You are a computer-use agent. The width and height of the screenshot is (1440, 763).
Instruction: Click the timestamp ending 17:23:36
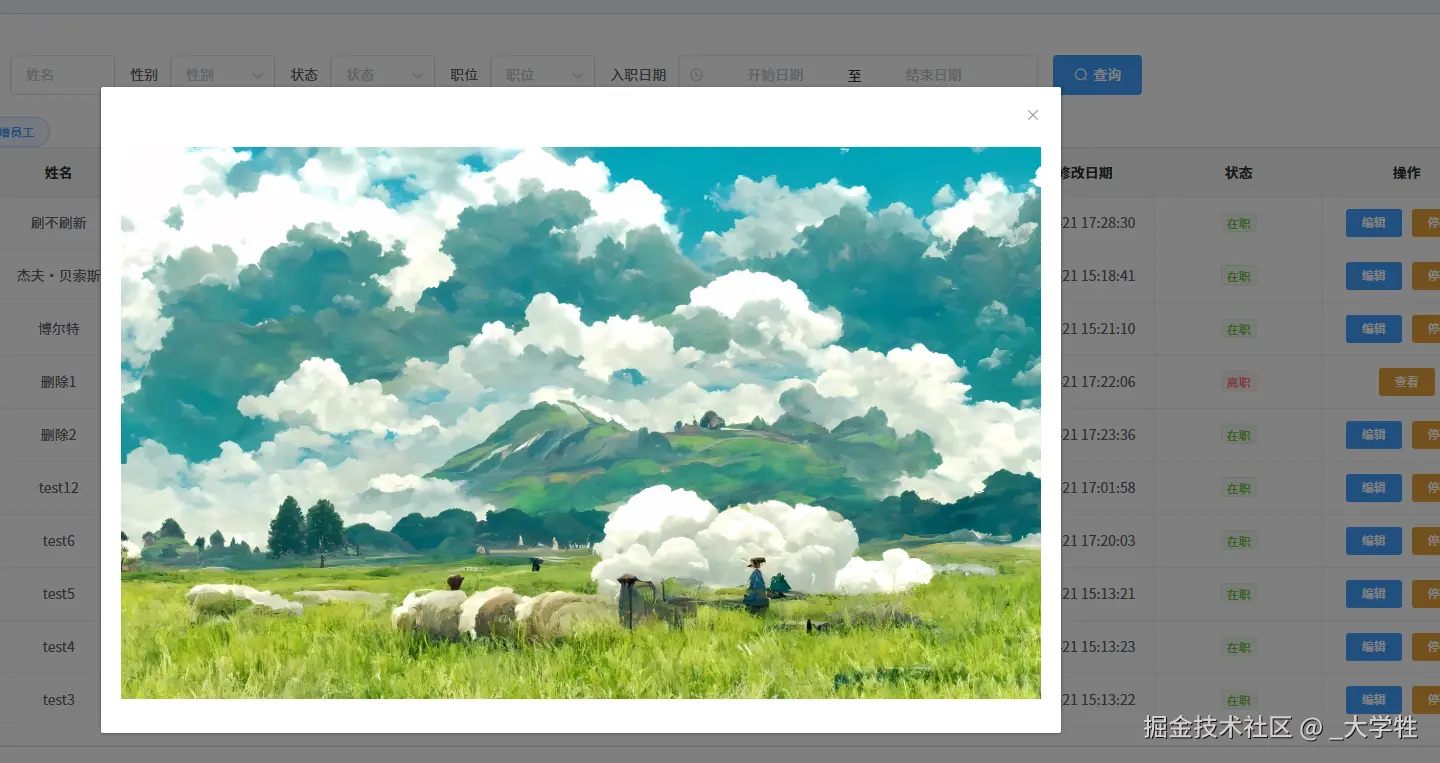1098,435
